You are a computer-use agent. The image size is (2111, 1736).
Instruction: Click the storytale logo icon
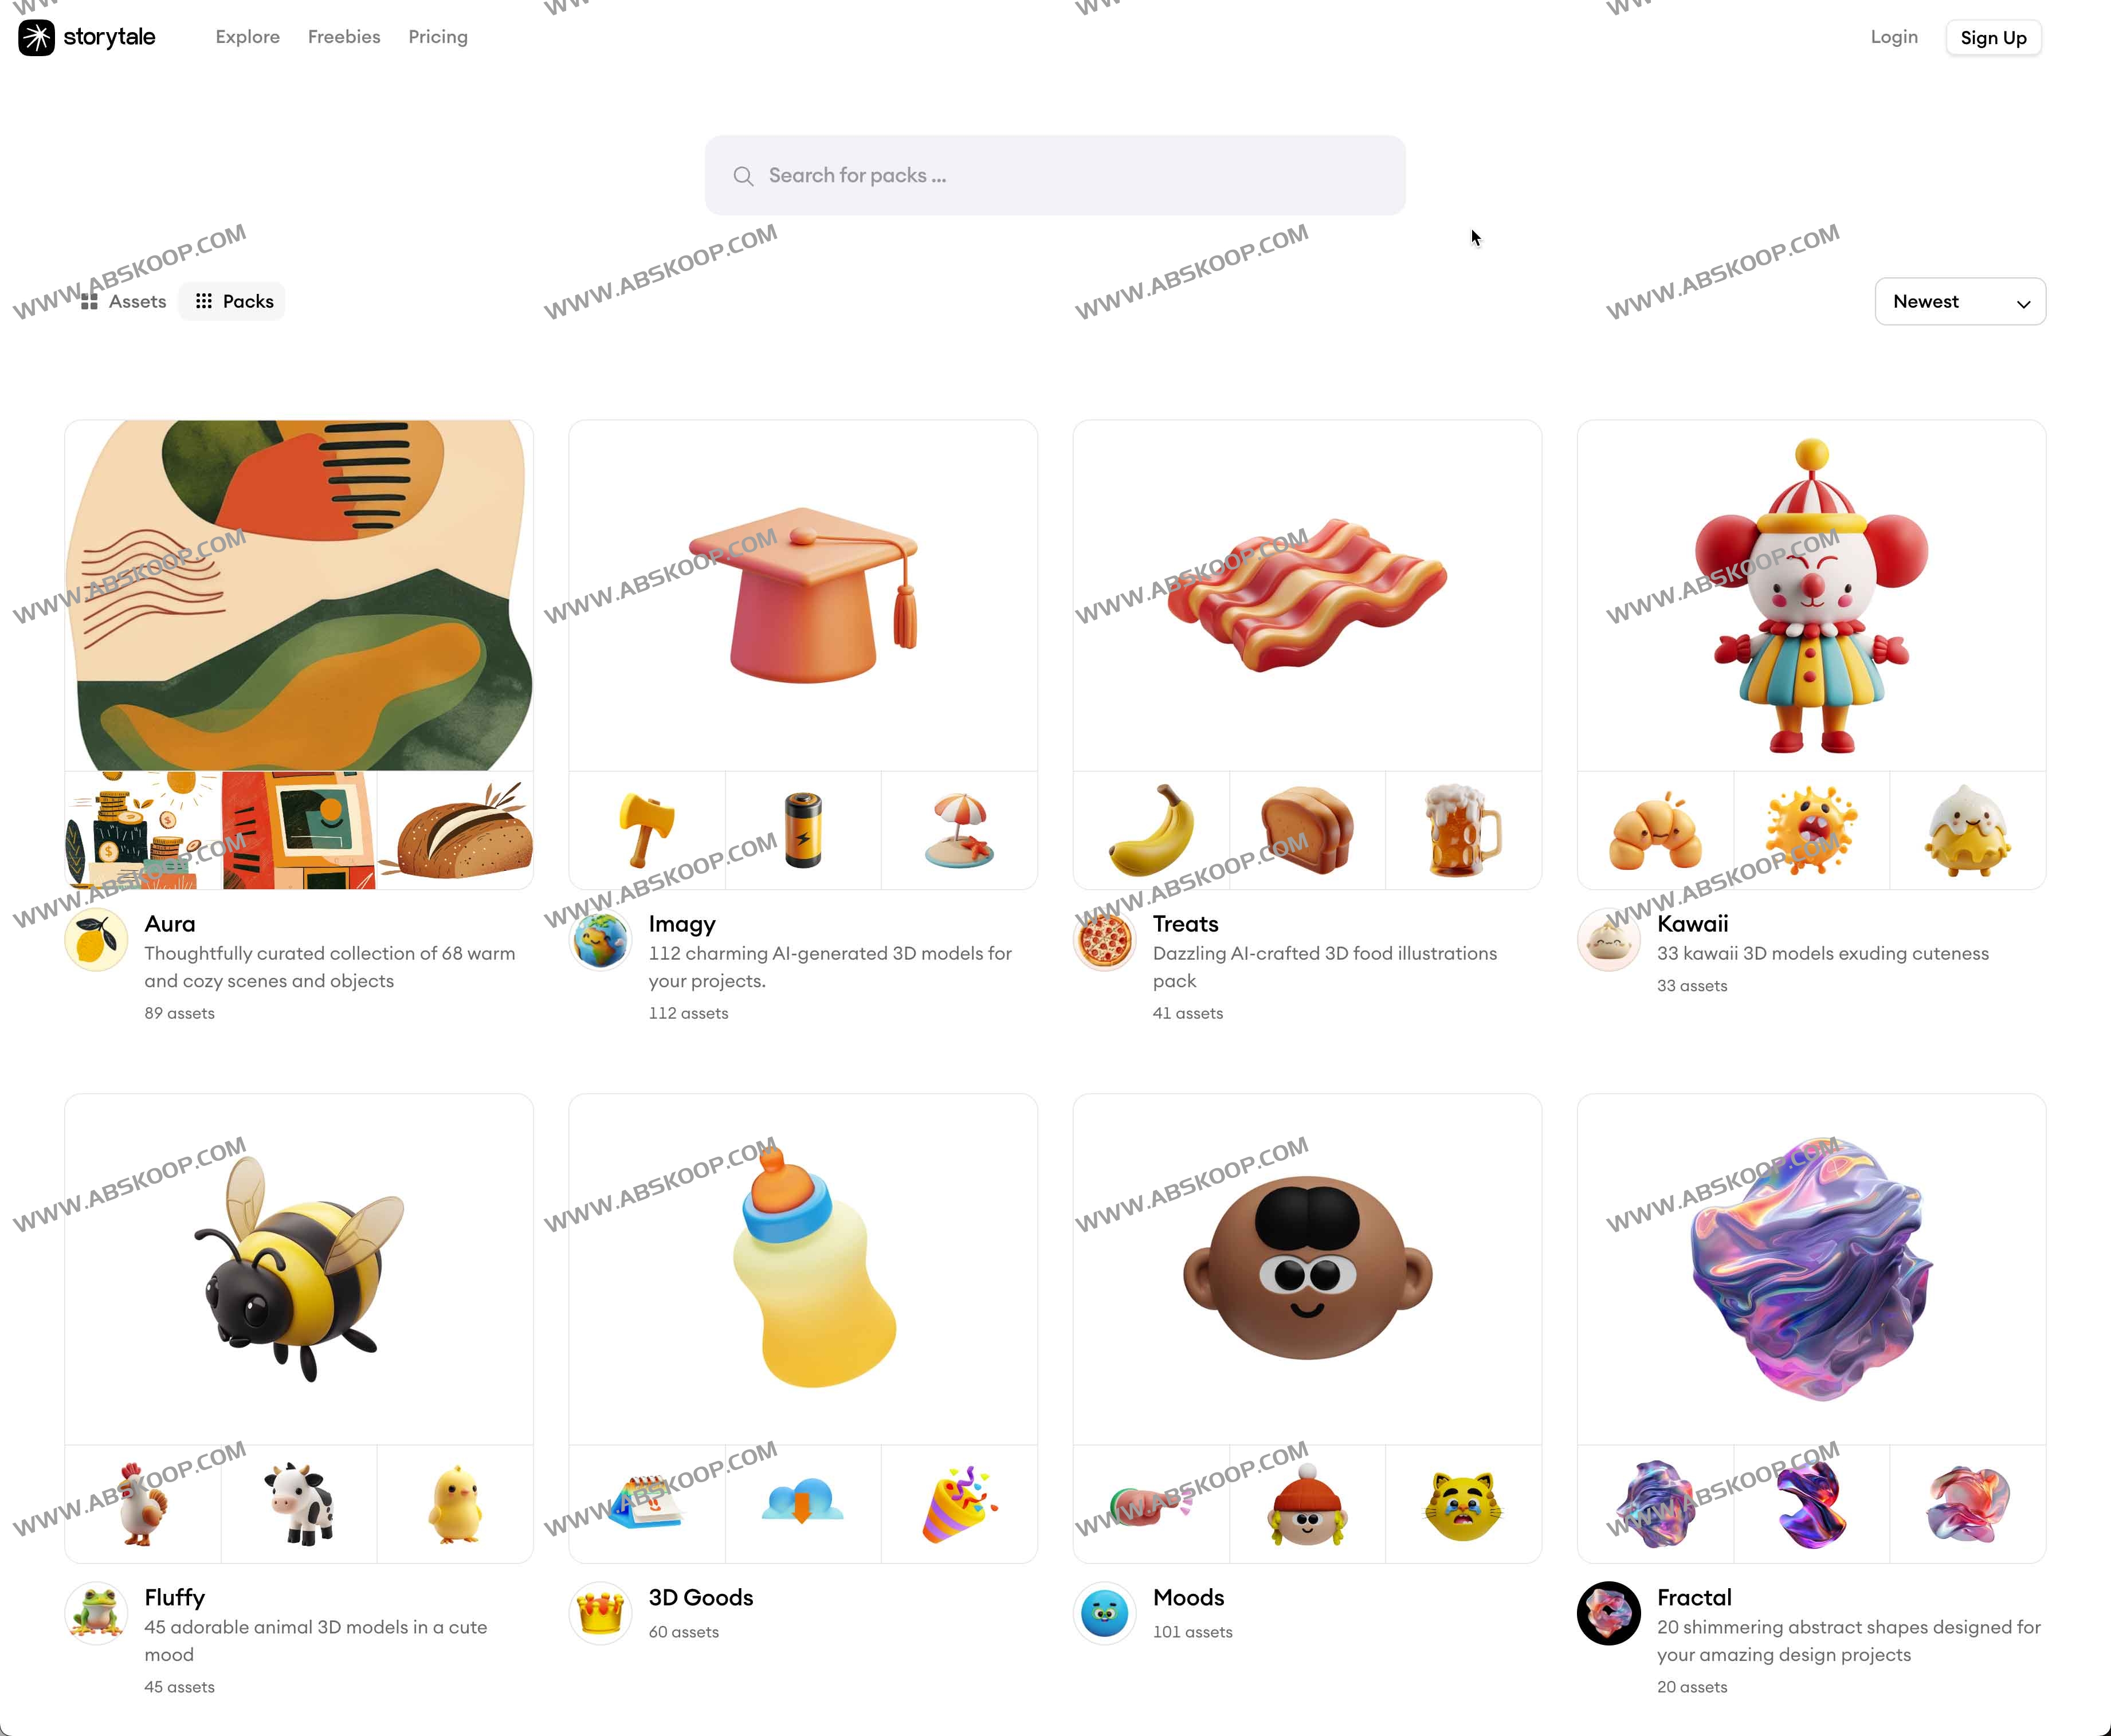coord(37,37)
